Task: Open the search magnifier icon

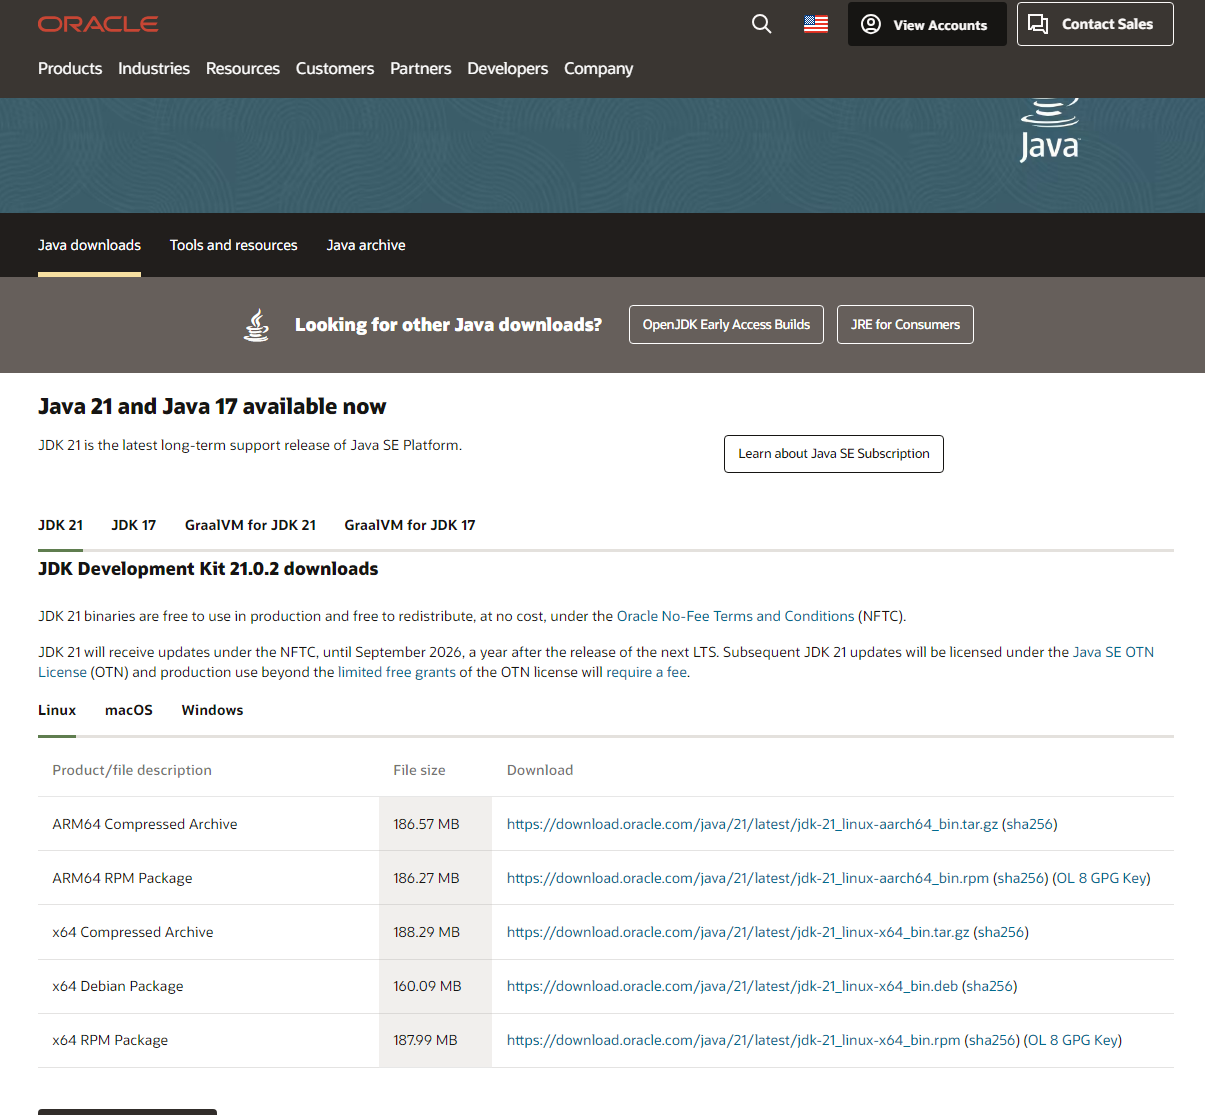Action: click(762, 24)
